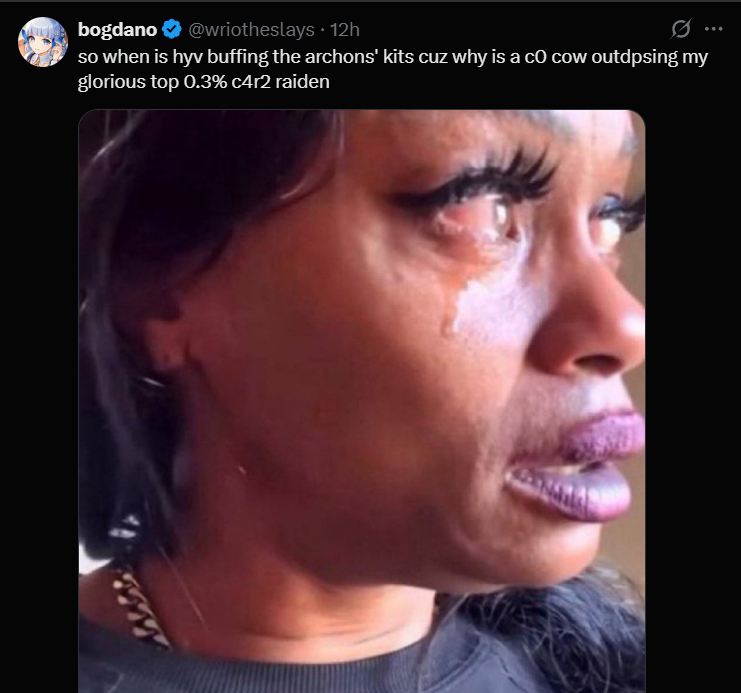741x693 pixels.
Task: Visit the profile through the wriotheslays username
Action: [x=251, y=29]
